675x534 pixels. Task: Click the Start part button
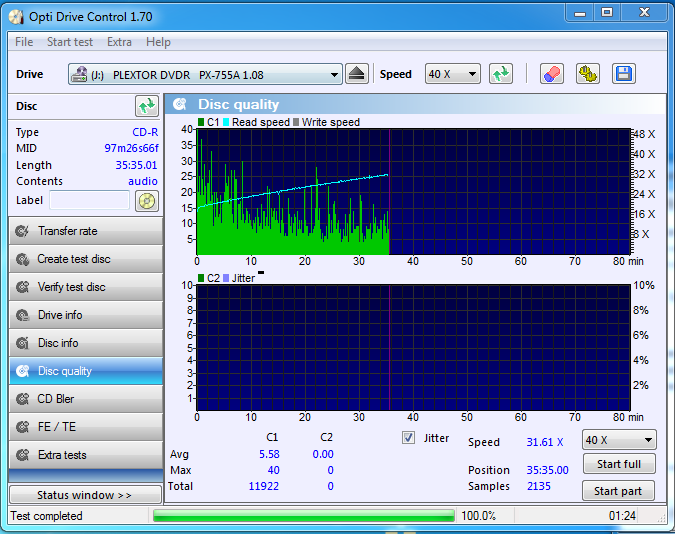tap(618, 491)
